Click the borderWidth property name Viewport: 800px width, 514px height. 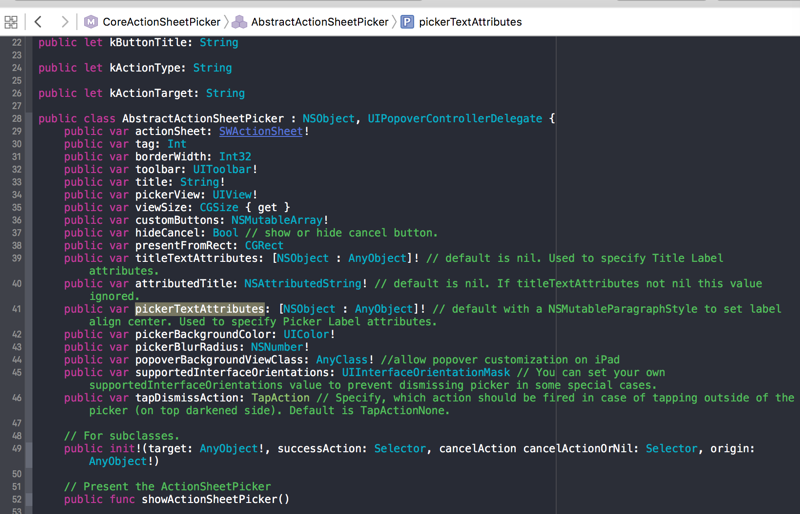tap(170, 157)
